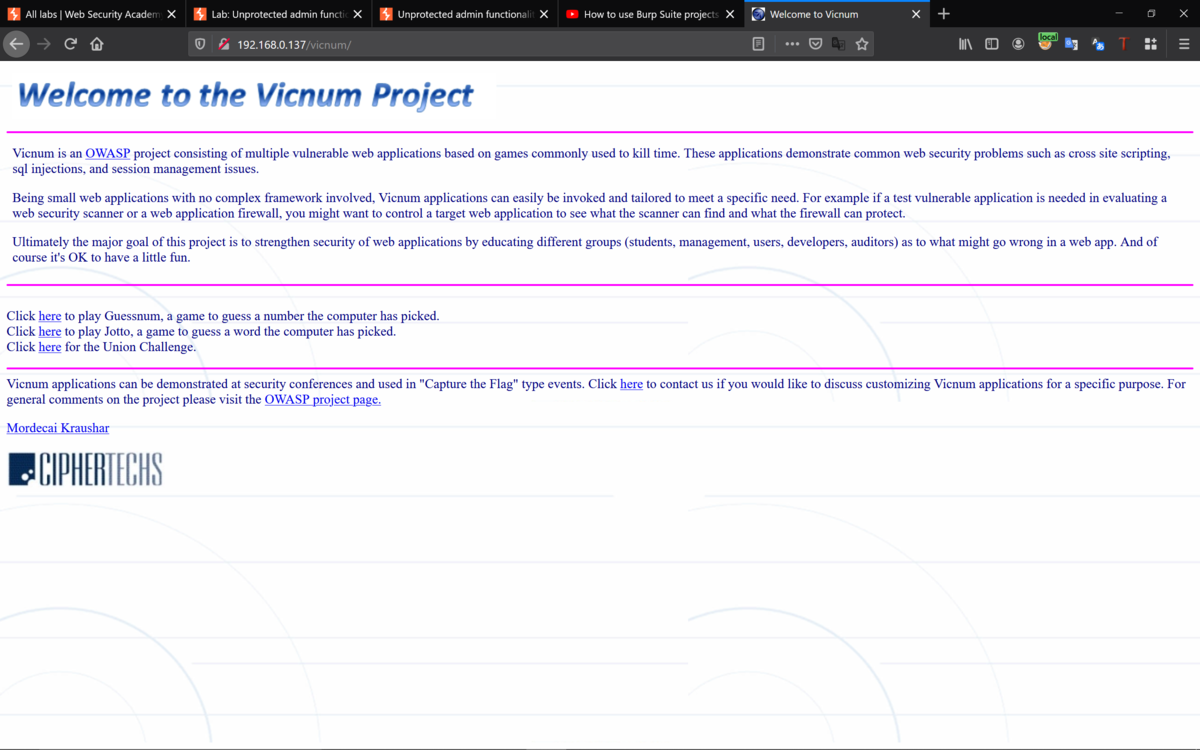The width and height of the screenshot is (1200, 750).
Task: Open the Firefox home page
Action: (x=97, y=44)
